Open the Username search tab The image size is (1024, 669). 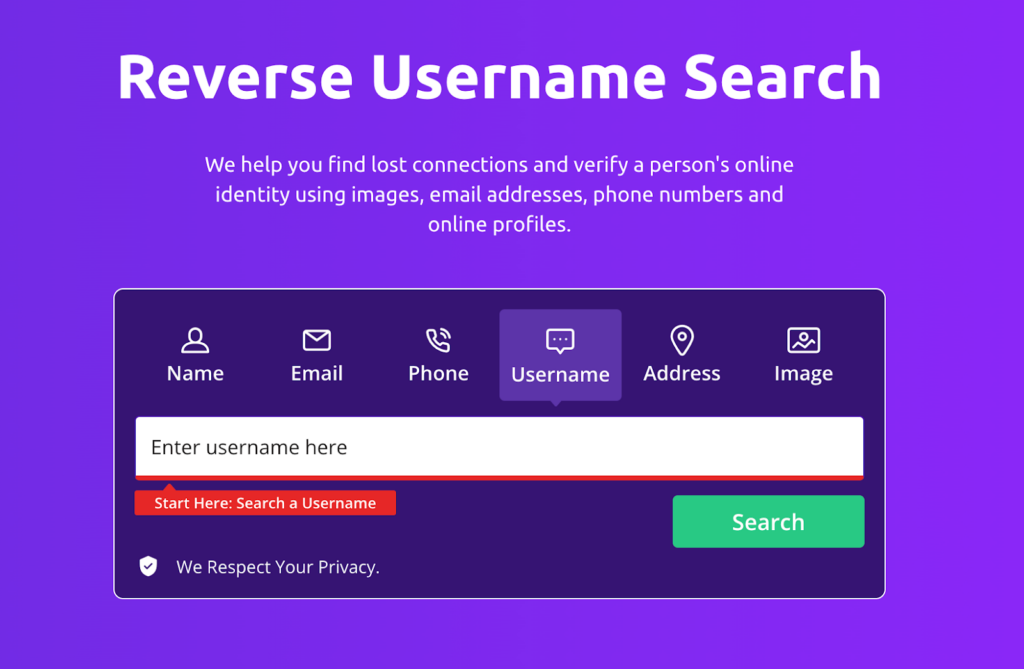click(x=560, y=355)
